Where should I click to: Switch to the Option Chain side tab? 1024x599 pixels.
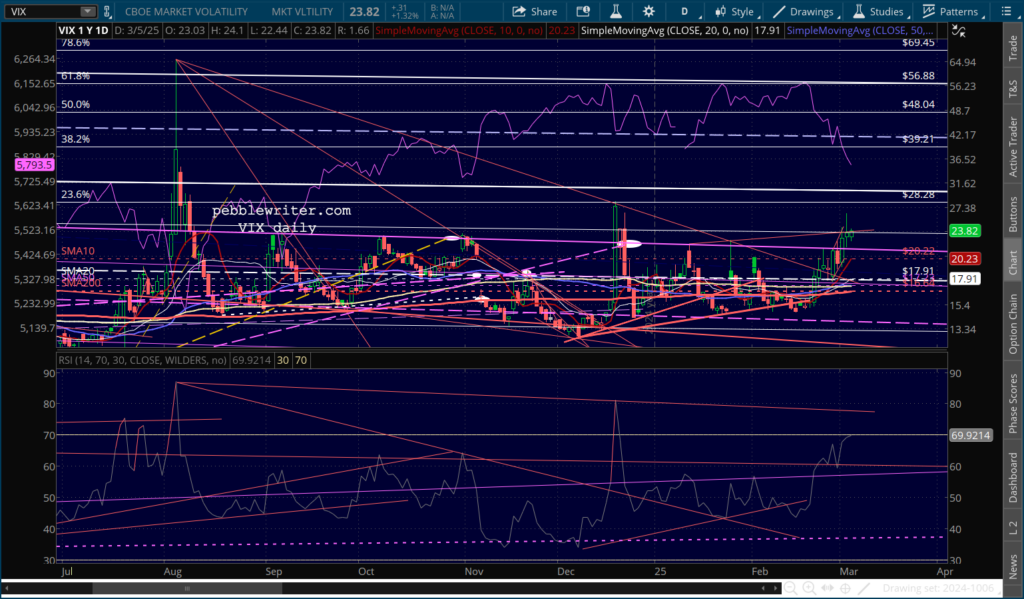coord(1013,318)
